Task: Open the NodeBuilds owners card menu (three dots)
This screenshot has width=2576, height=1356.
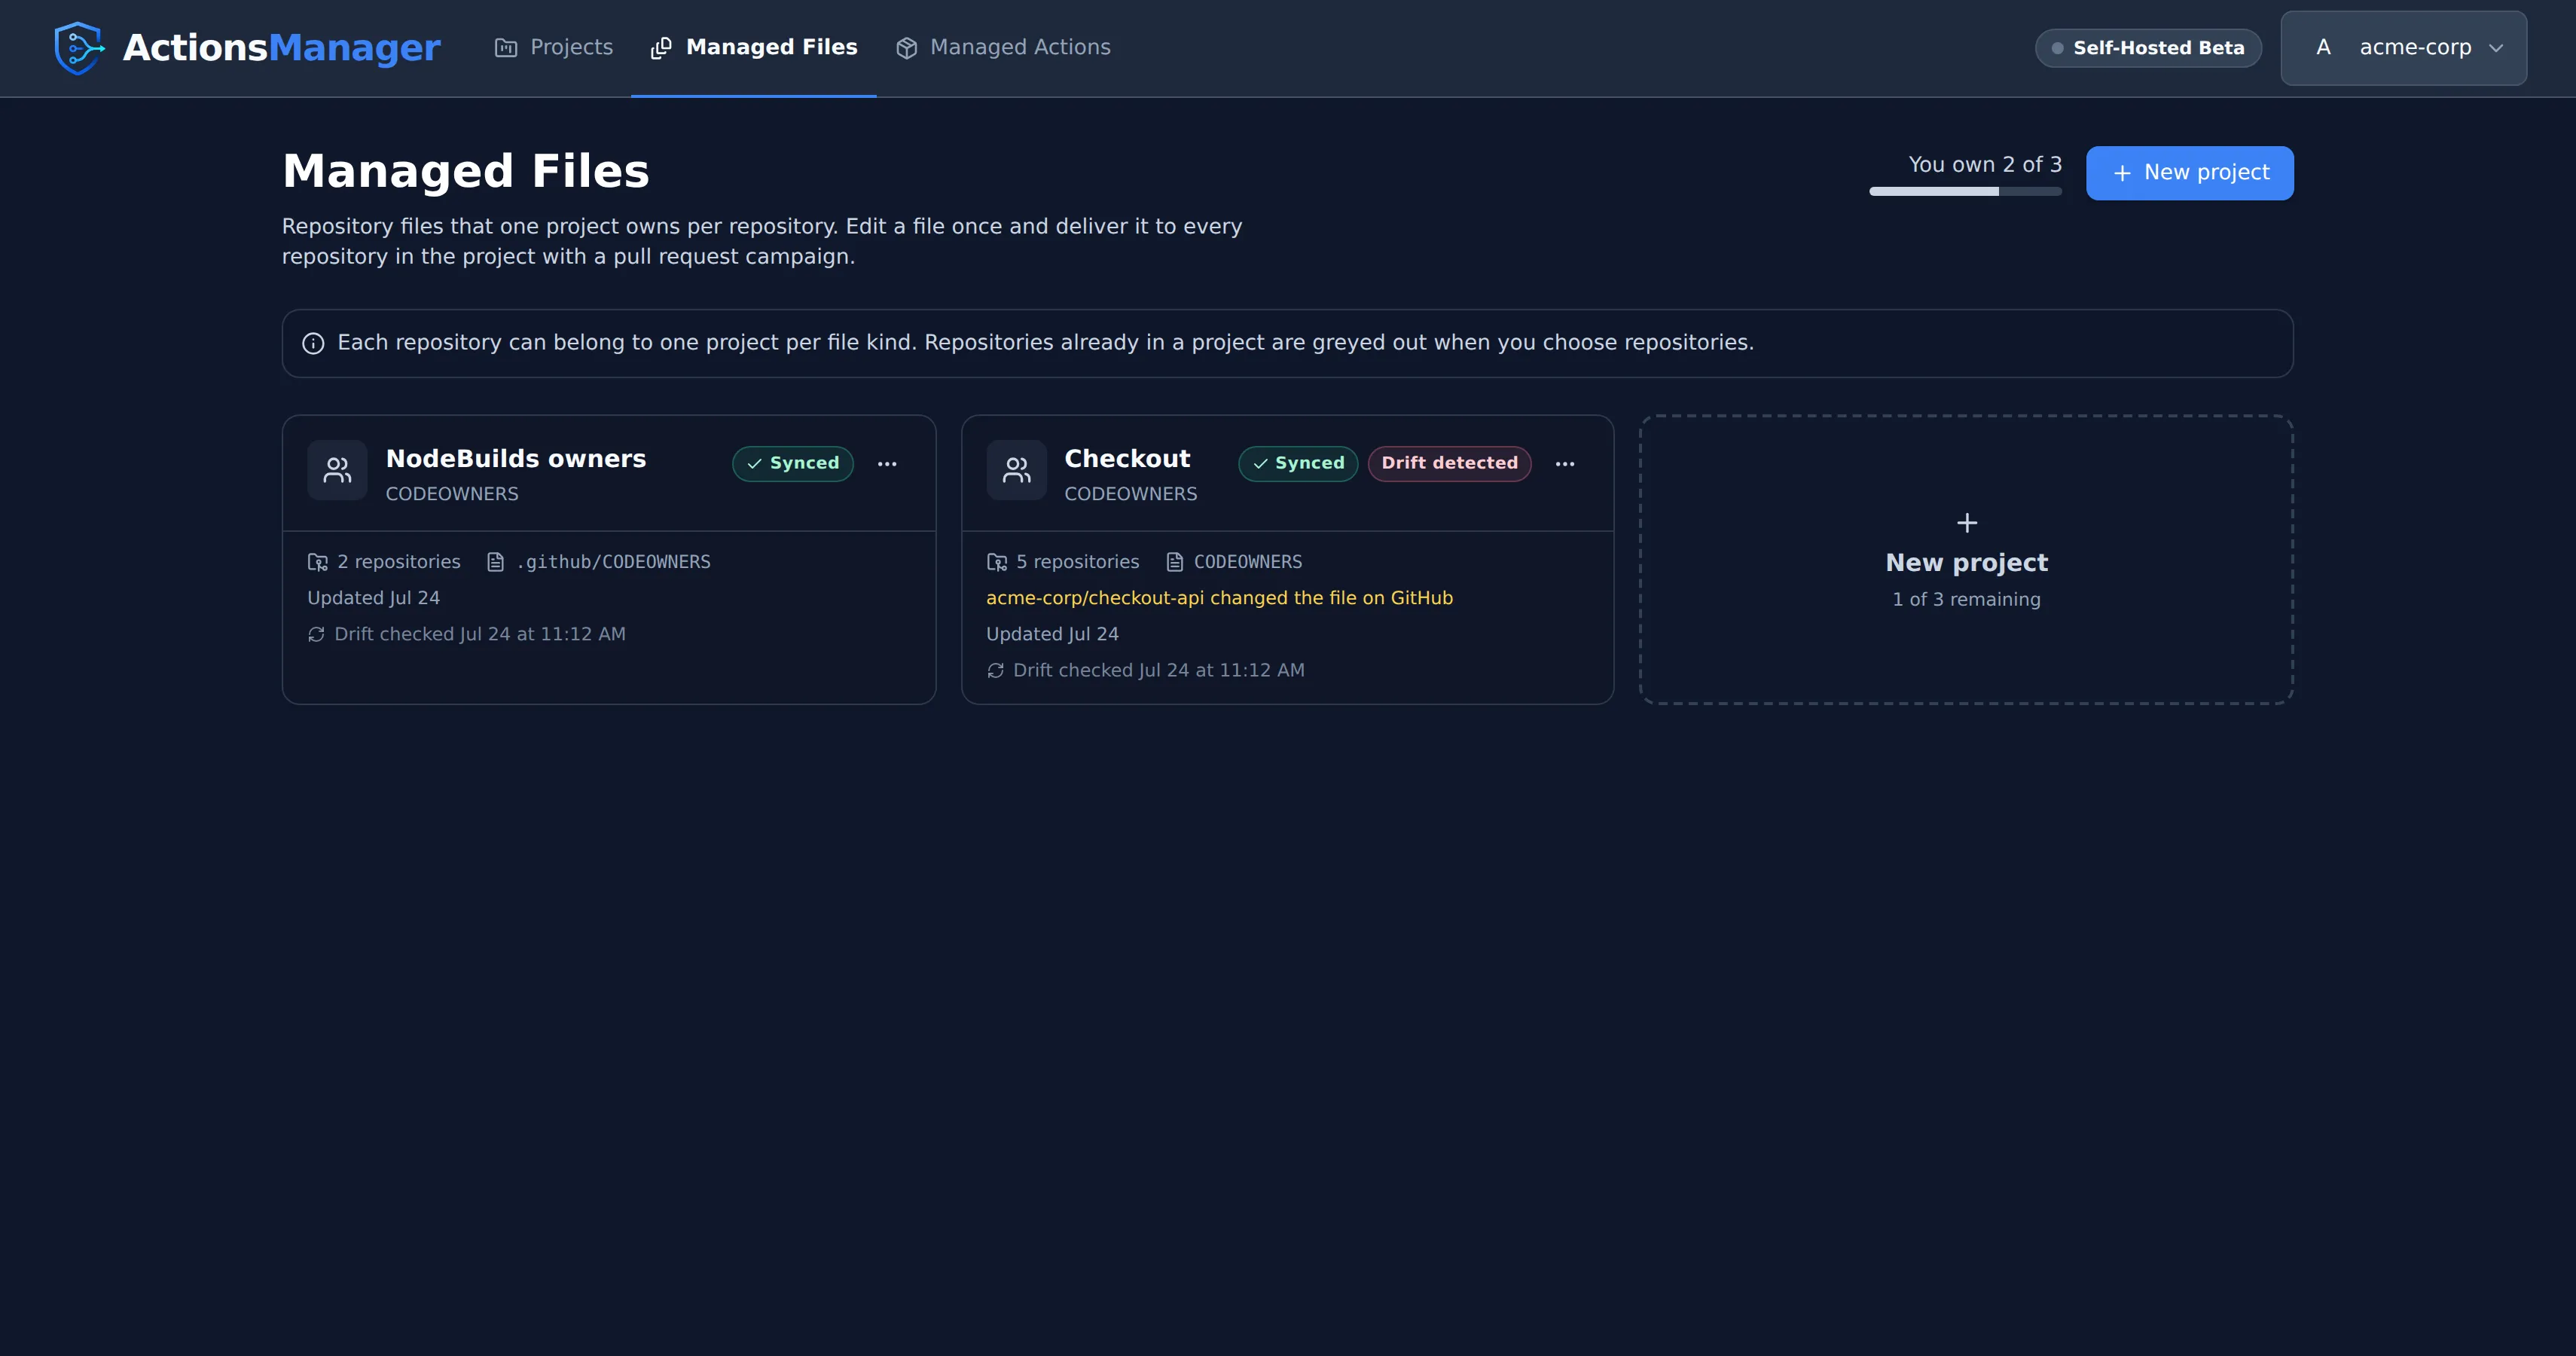Action: (887, 464)
